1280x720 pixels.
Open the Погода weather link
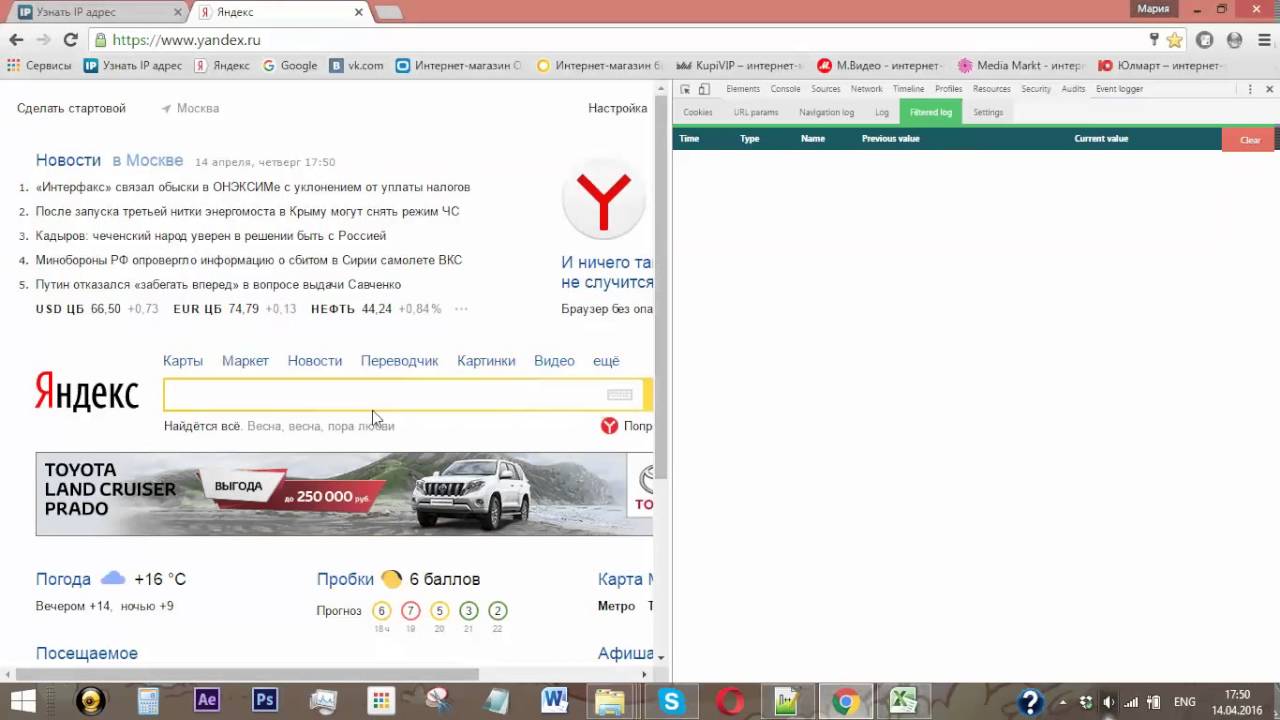[63, 579]
